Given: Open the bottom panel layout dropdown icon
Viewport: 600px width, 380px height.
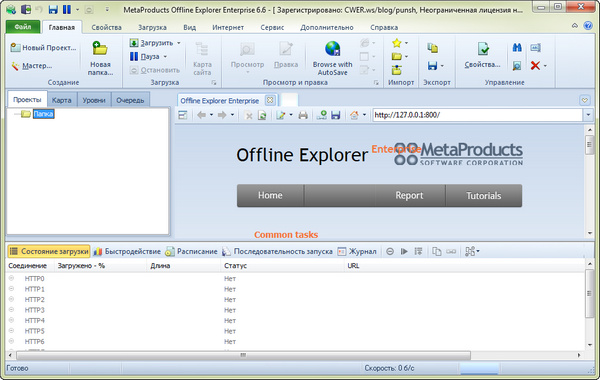Looking at the screenshot, I should 472,251.
